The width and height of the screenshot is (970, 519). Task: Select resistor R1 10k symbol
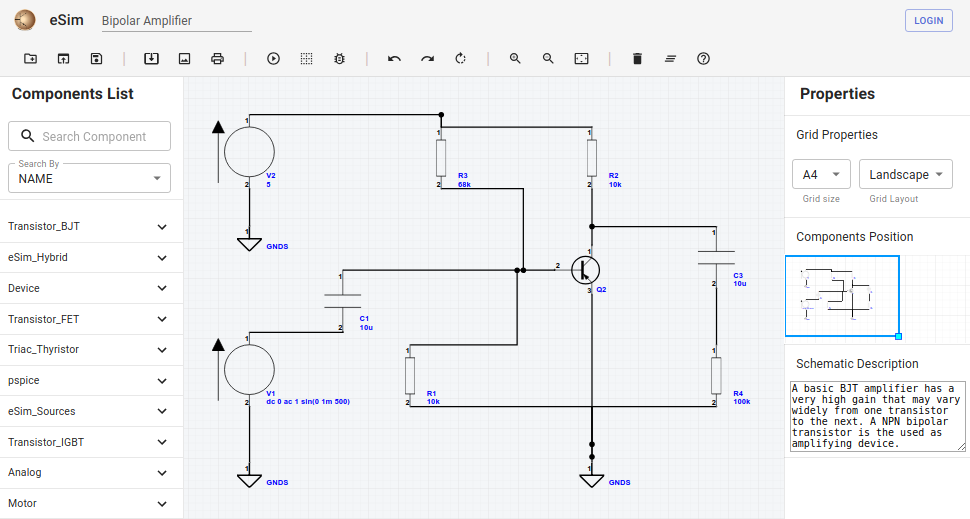click(410, 375)
